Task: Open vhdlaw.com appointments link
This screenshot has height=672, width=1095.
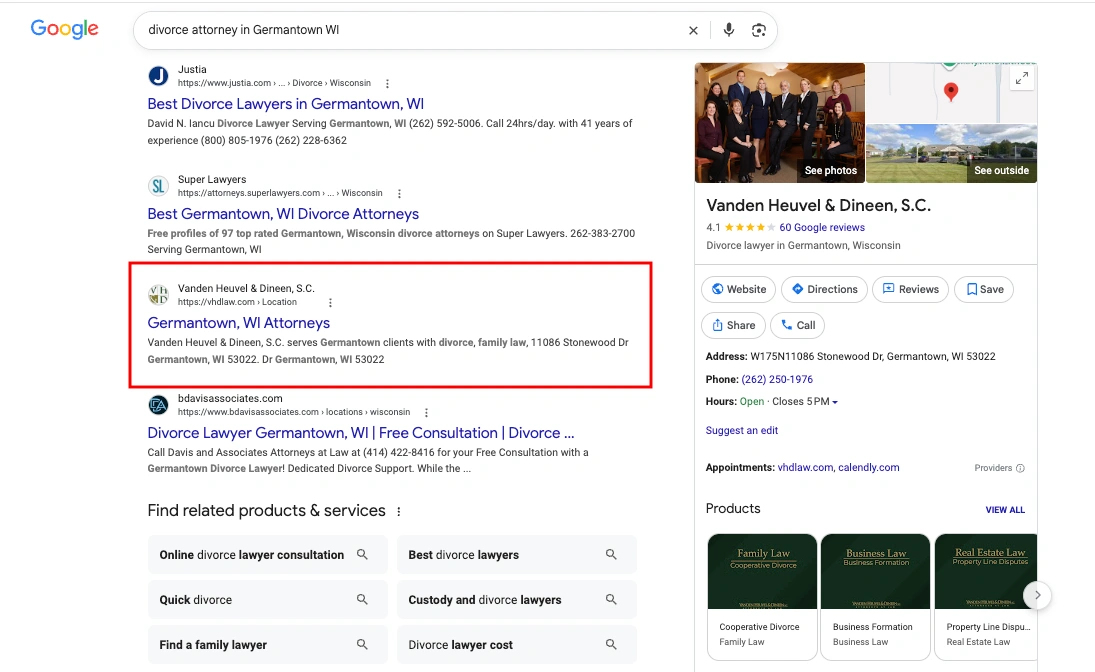Action: [x=805, y=467]
